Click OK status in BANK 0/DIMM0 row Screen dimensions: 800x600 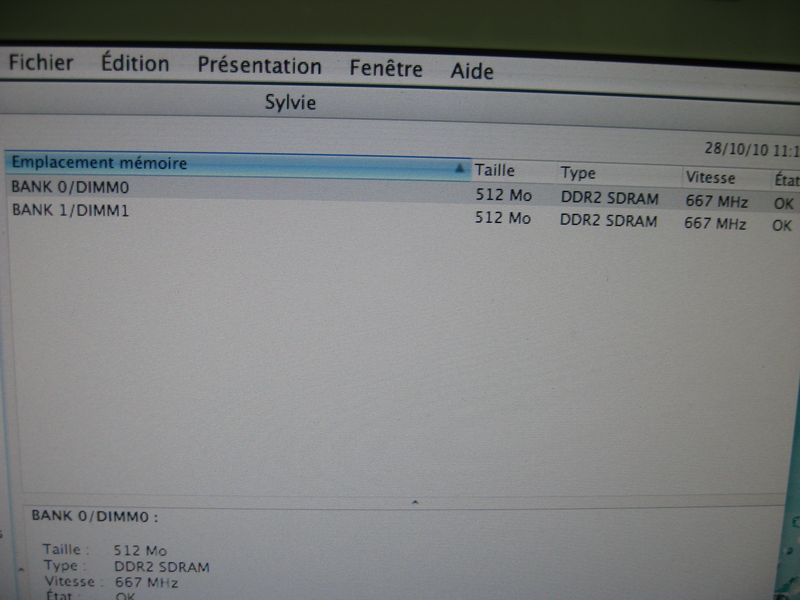[784, 204]
